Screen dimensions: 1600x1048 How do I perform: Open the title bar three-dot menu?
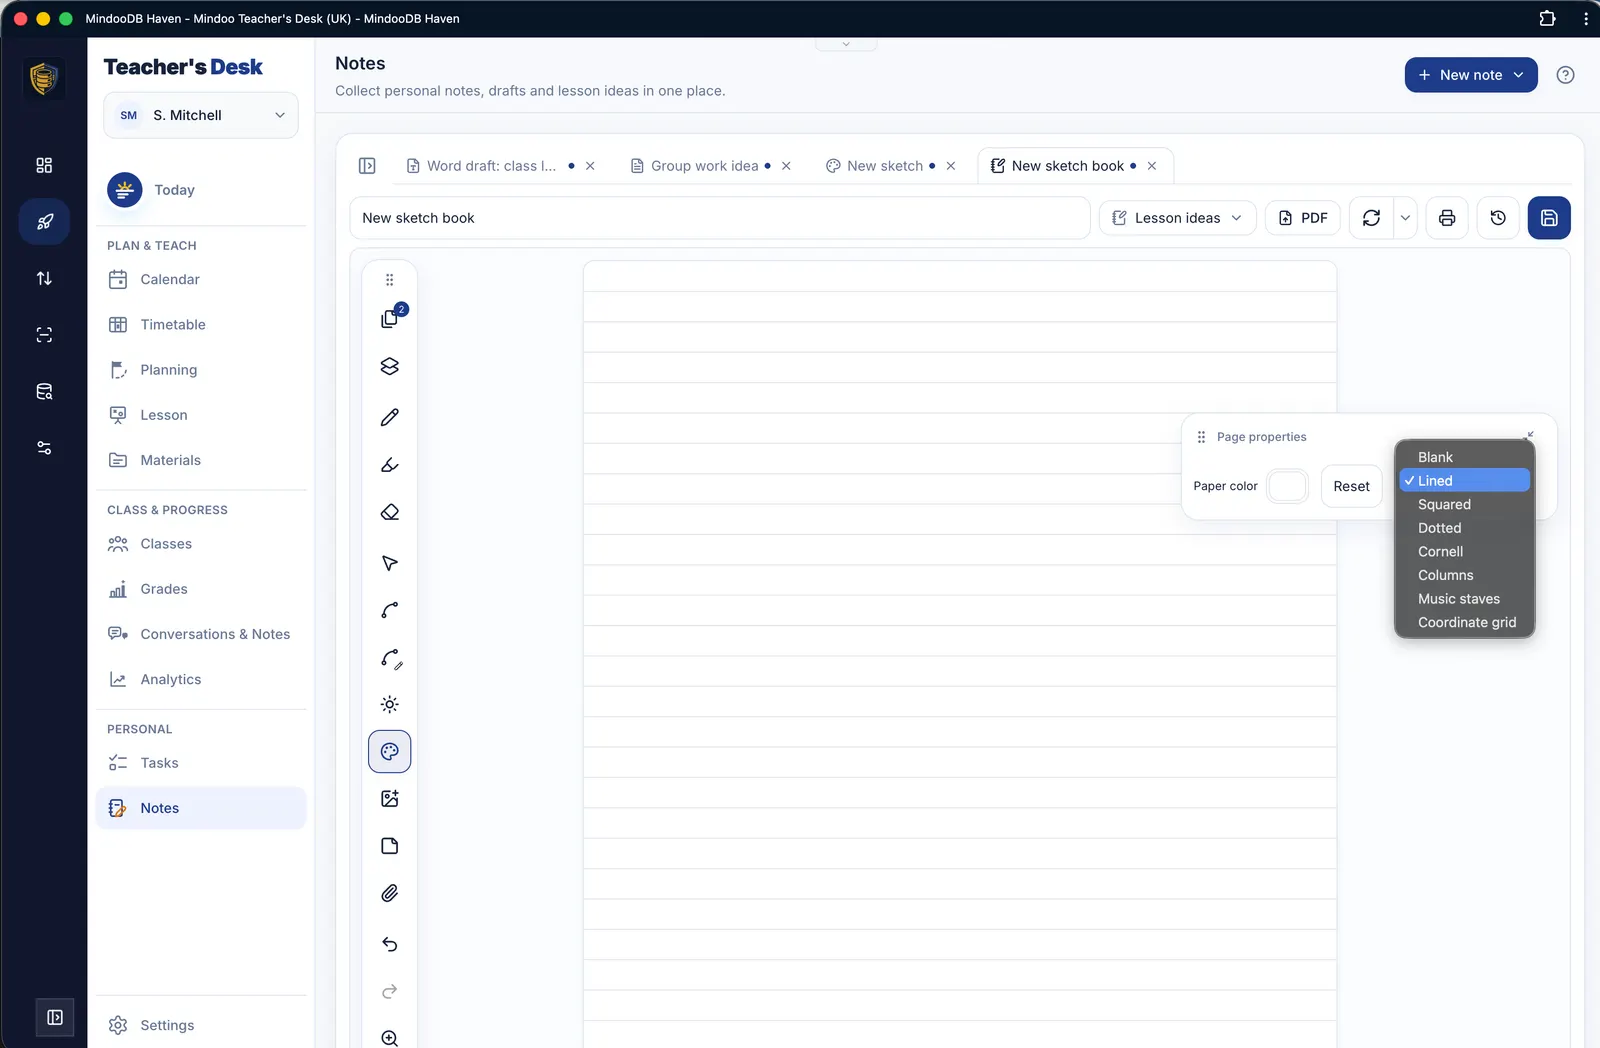1585,18
